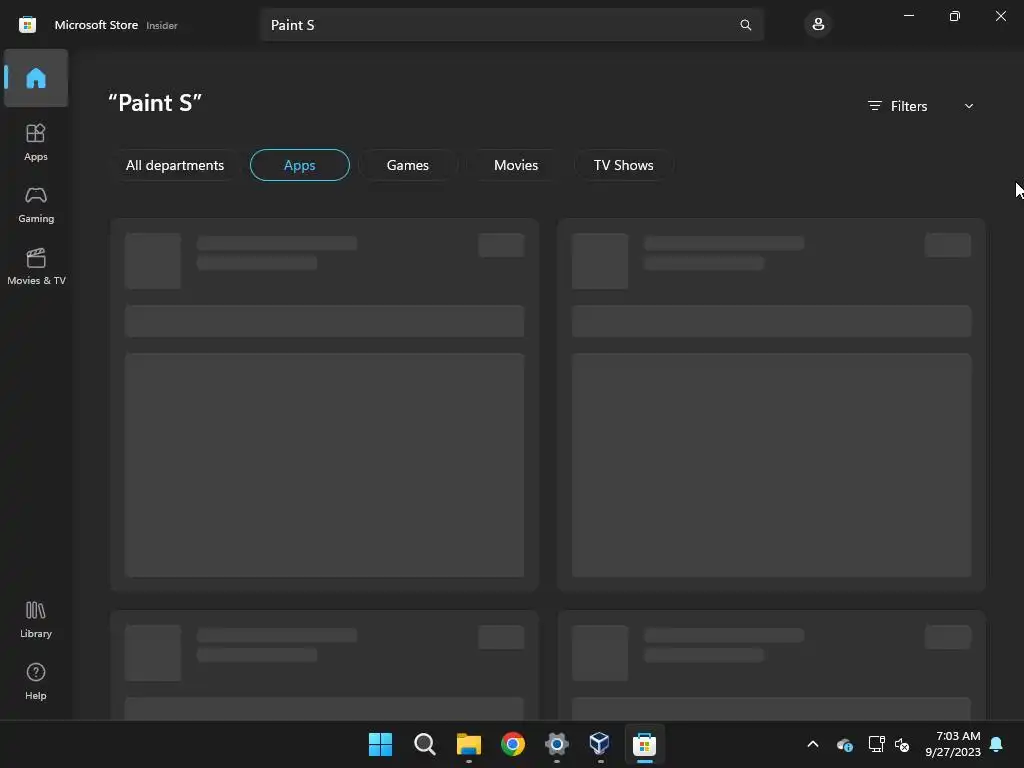This screenshot has width=1024, height=768.
Task: Open the notification bell
Action: (x=996, y=744)
